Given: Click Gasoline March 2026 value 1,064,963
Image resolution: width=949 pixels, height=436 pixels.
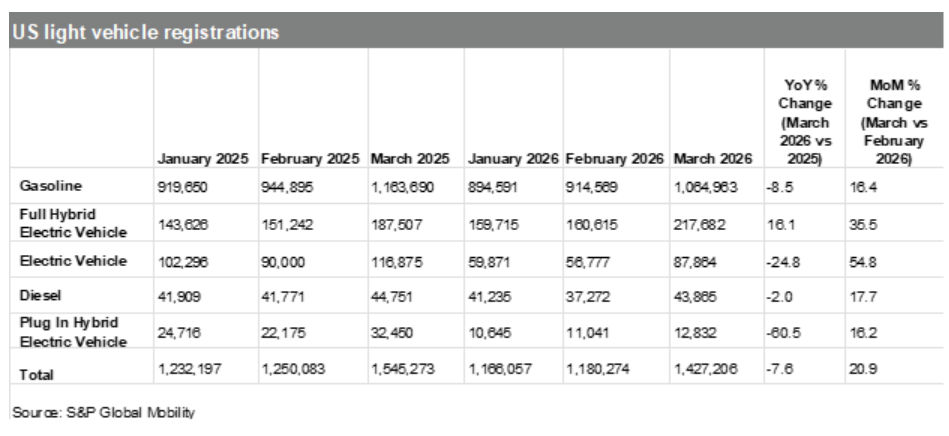Looking at the screenshot, I should (x=705, y=187).
